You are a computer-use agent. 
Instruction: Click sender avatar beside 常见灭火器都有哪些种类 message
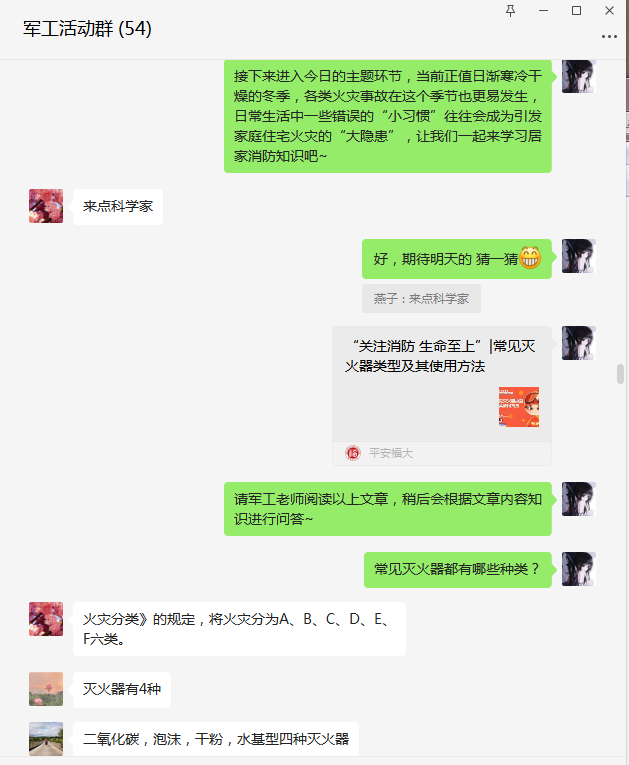(579, 569)
